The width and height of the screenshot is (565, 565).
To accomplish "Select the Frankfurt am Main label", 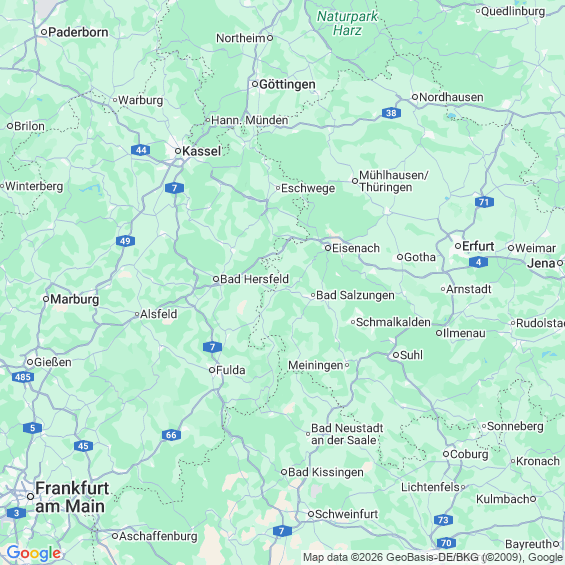I will tap(72, 497).
